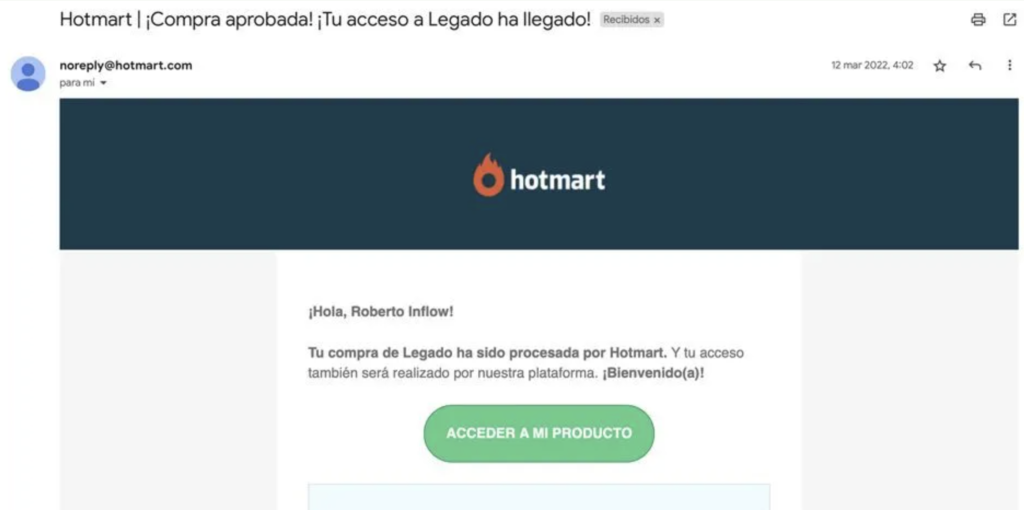Click the email subject line 'Compra aprobada'
1024x510 pixels.
pos(325,20)
